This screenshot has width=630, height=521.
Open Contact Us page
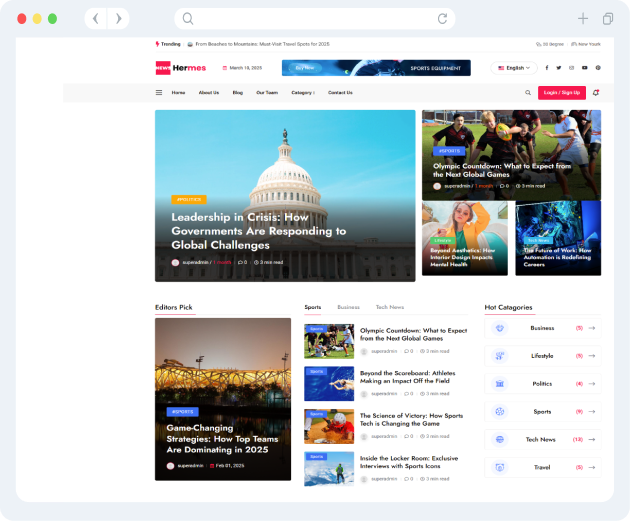340,93
